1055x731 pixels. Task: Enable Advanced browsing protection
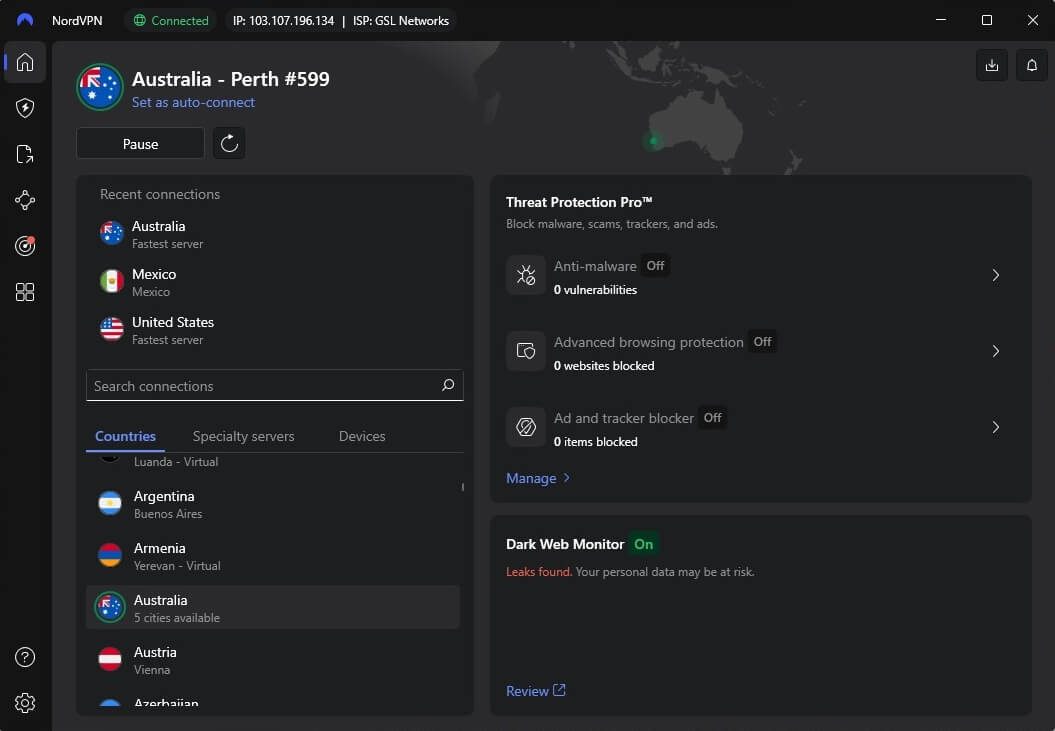click(762, 341)
